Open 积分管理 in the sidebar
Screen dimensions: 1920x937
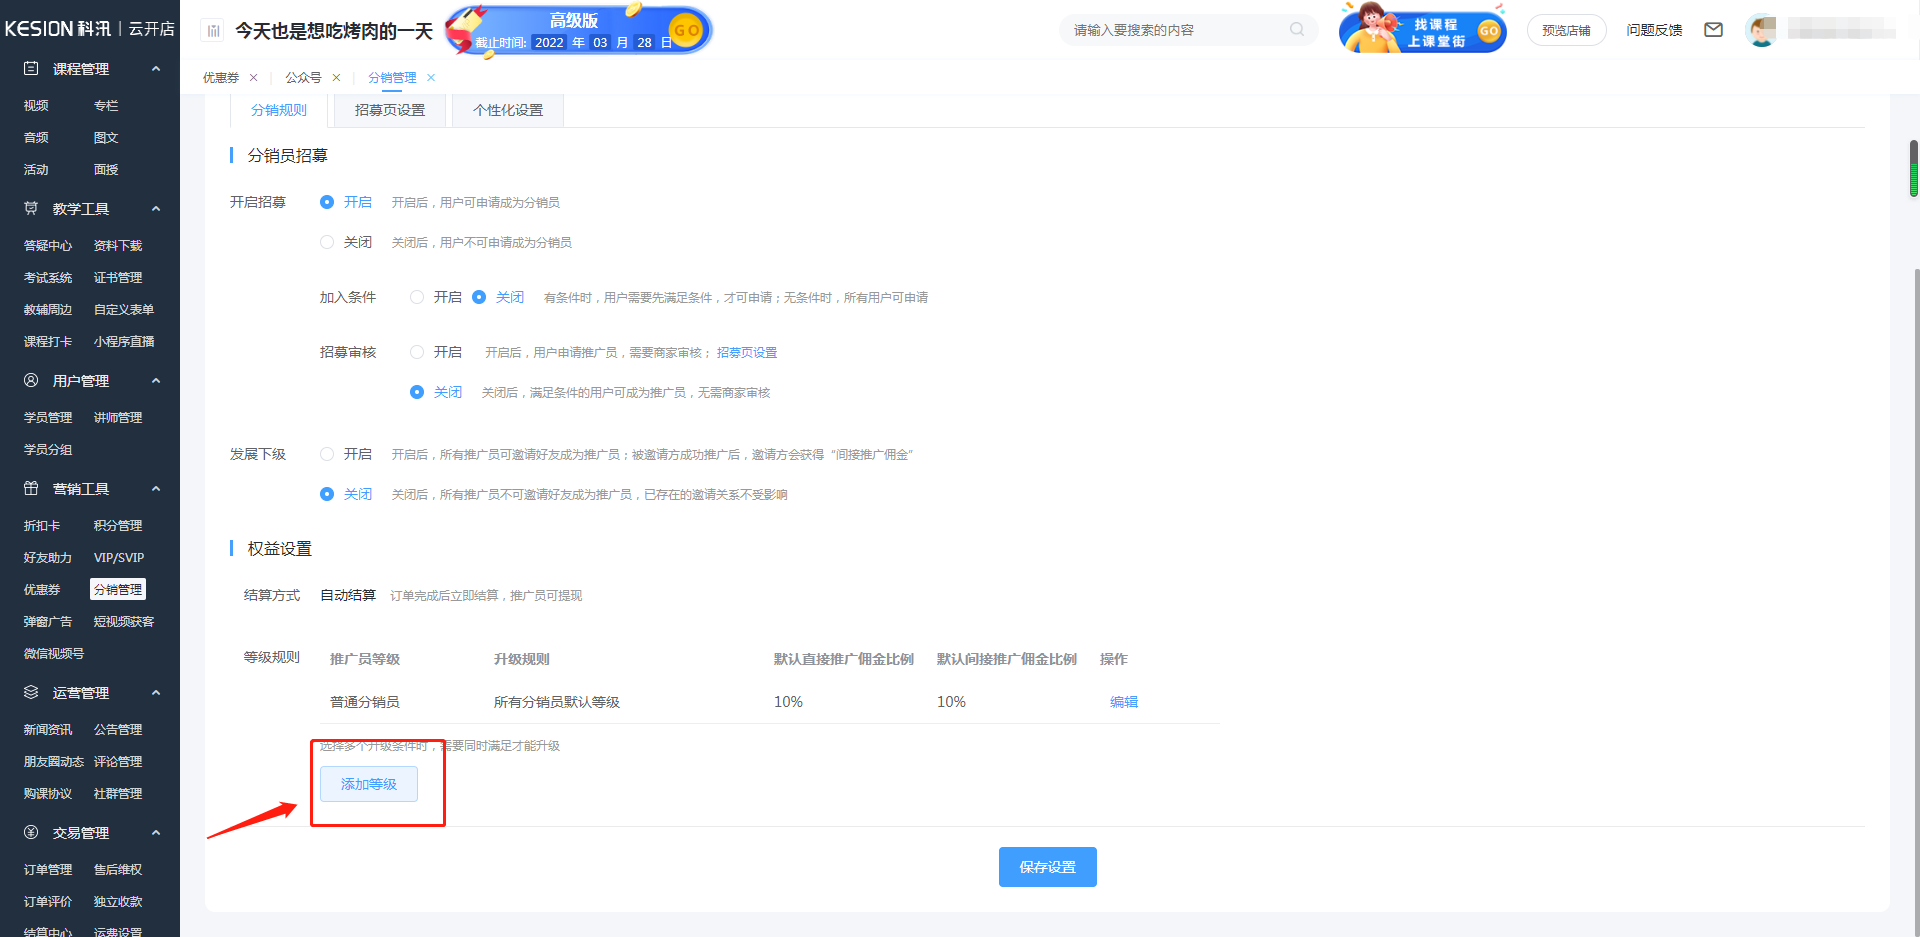pos(118,526)
